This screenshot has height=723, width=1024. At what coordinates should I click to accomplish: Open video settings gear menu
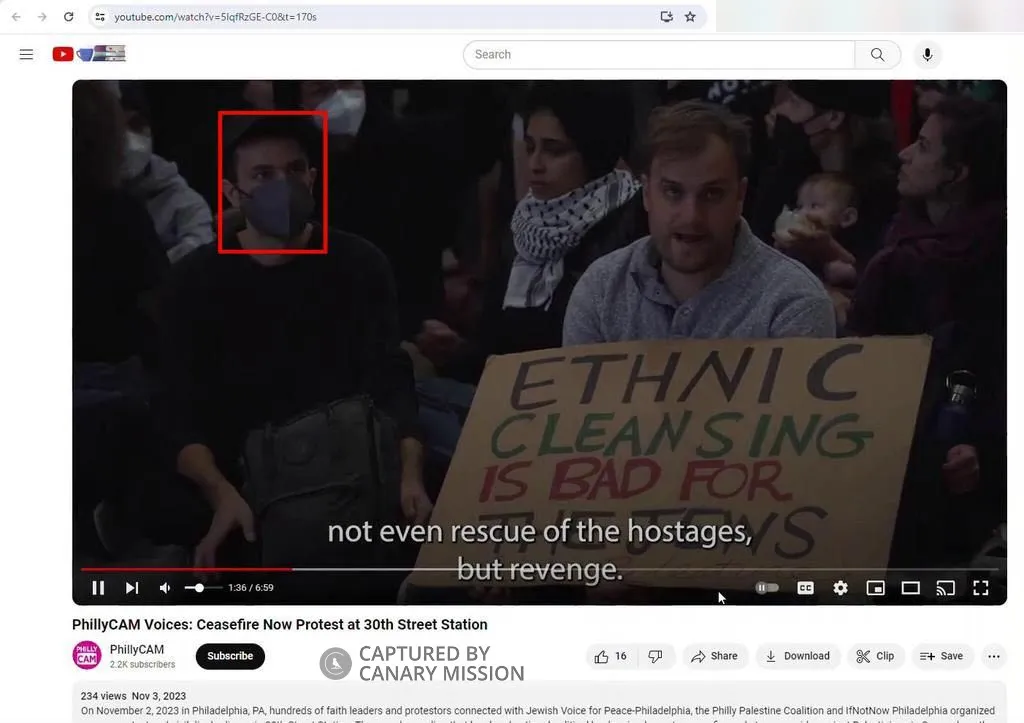pyautogui.click(x=840, y=588)
